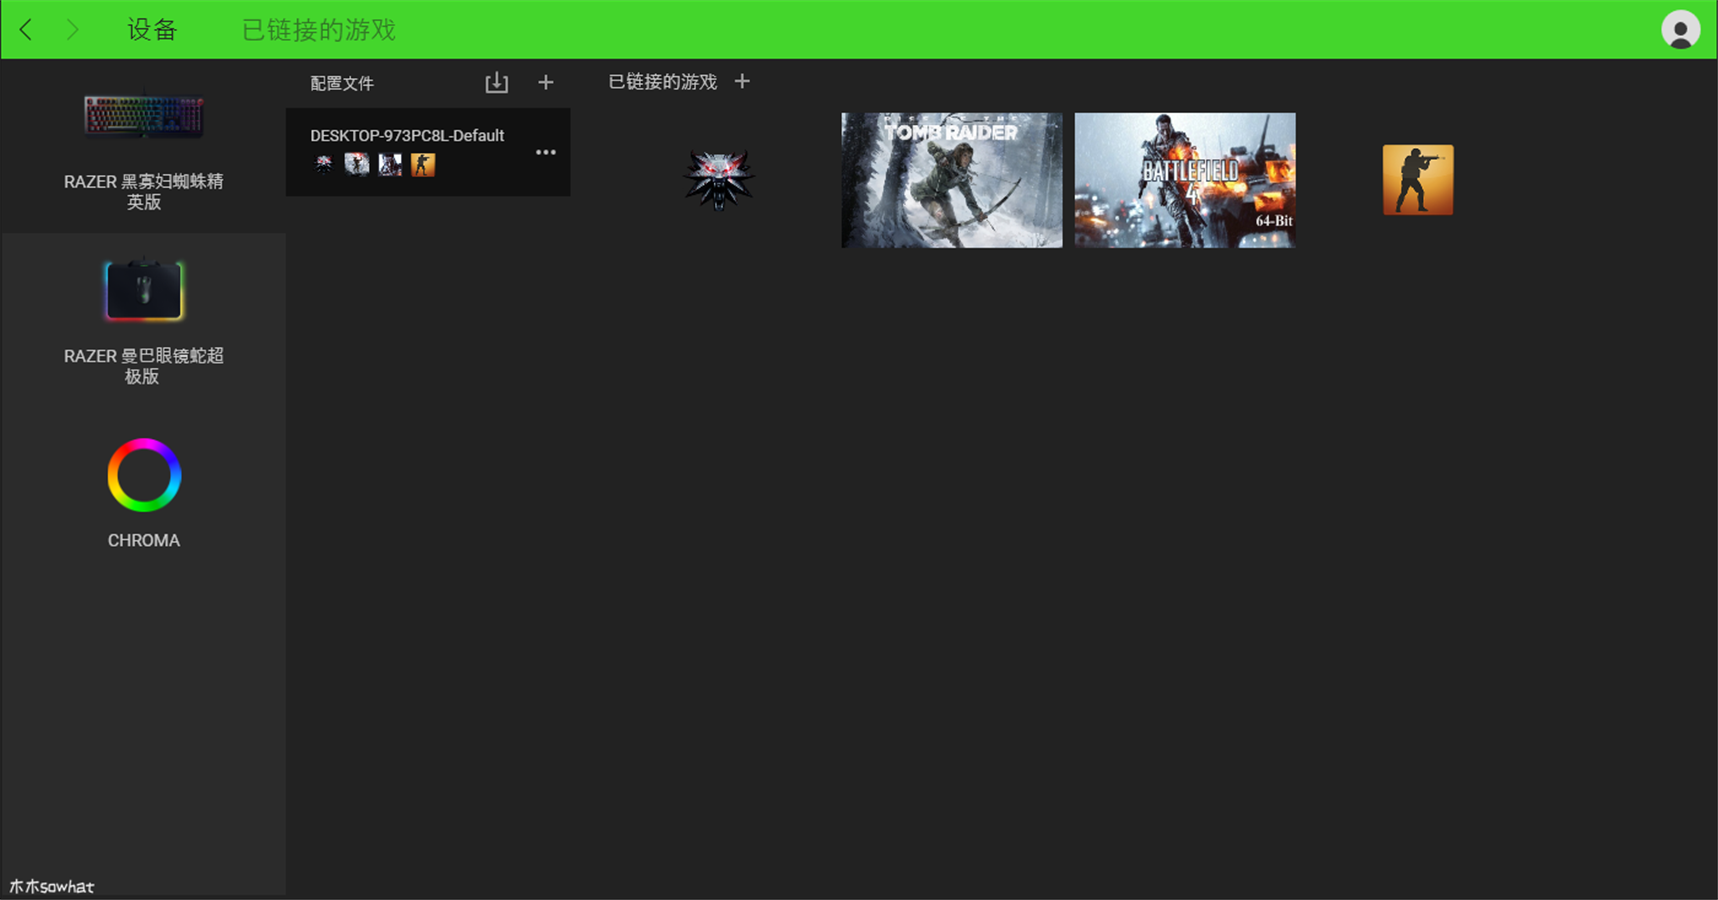The width and height of the screenshot is (1718, 900).
Task: Select the RAZER 曼巴眼镜蛇超极版 mouse device
Action: coord(144,322)
